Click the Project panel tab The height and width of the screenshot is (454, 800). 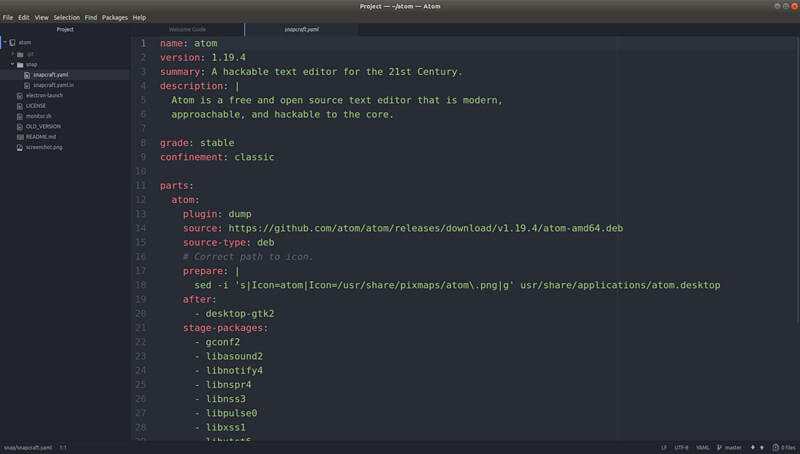tap(65, 30)
